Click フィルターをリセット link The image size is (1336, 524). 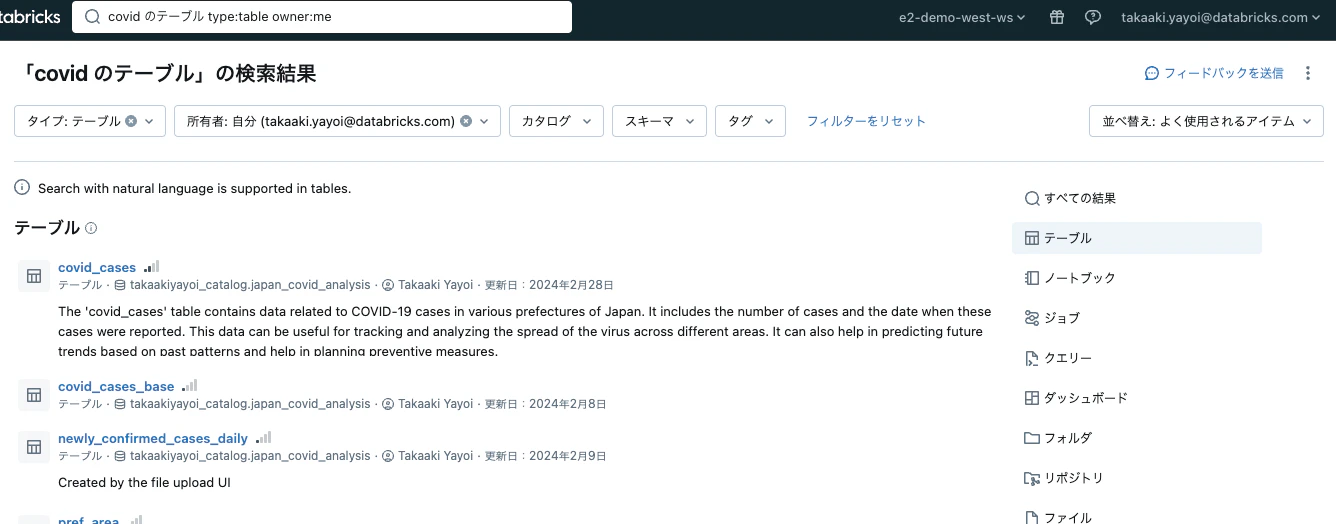(x=866, y=121)
